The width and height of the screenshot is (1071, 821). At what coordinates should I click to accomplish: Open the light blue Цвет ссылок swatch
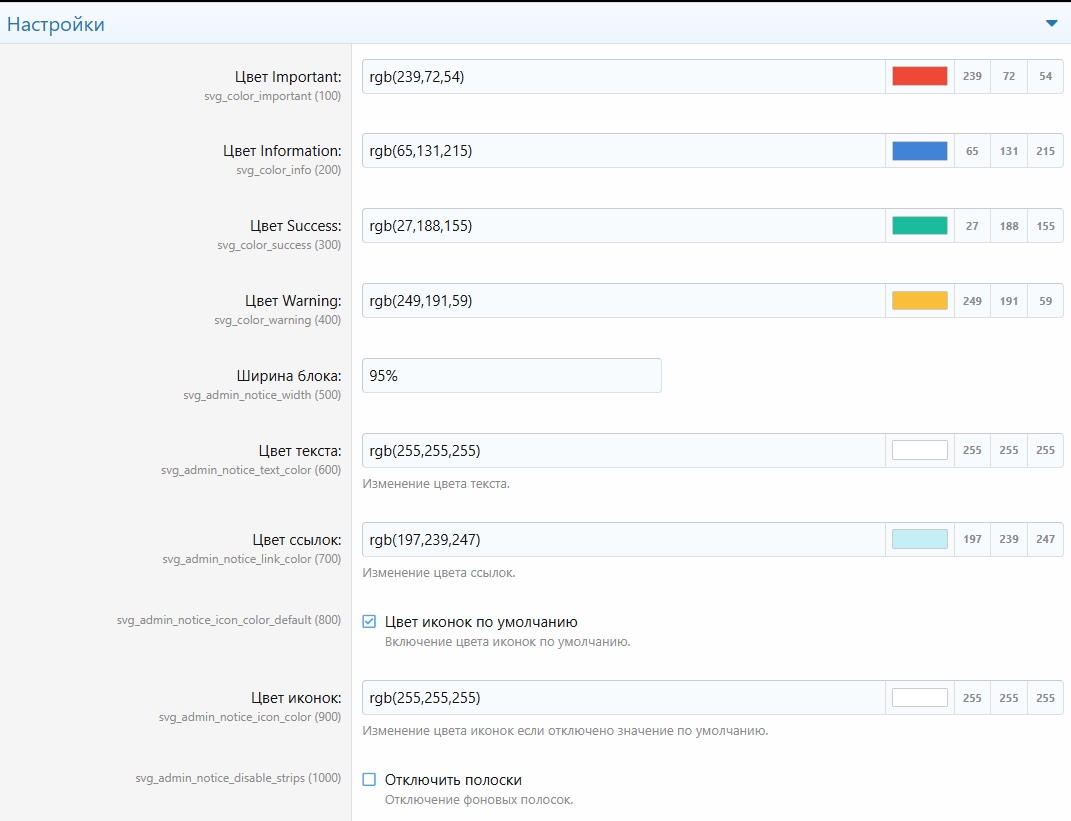coord(919,539)
